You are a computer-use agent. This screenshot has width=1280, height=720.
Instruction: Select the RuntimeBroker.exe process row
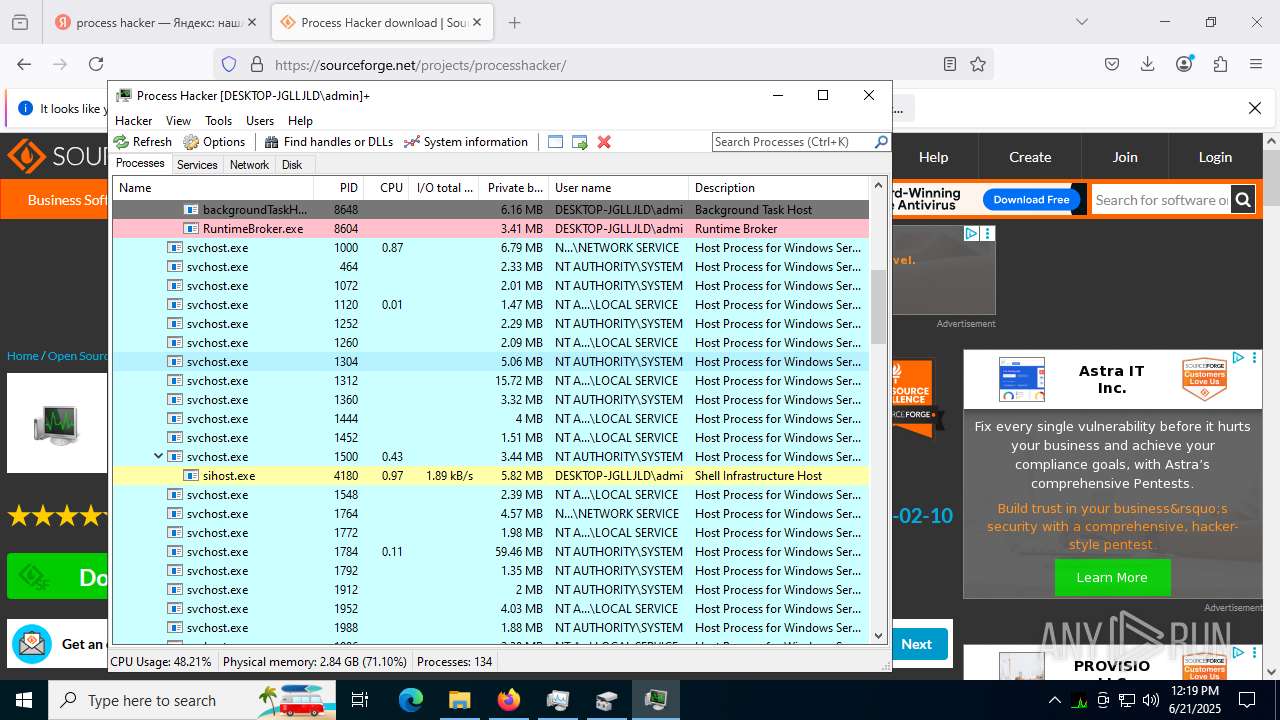(x=490, y=229)
